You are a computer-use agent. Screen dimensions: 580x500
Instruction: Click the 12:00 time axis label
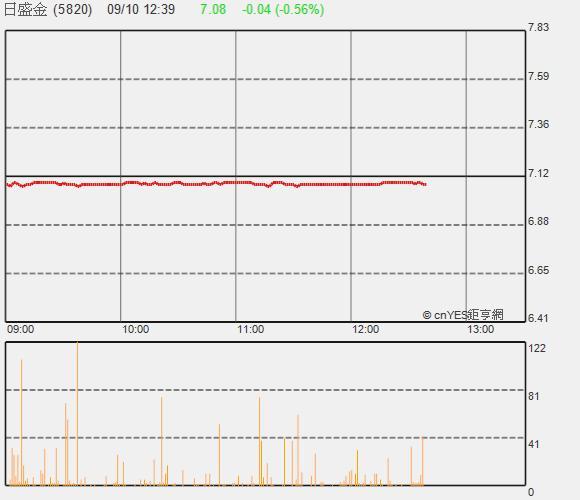pos(366,329)
